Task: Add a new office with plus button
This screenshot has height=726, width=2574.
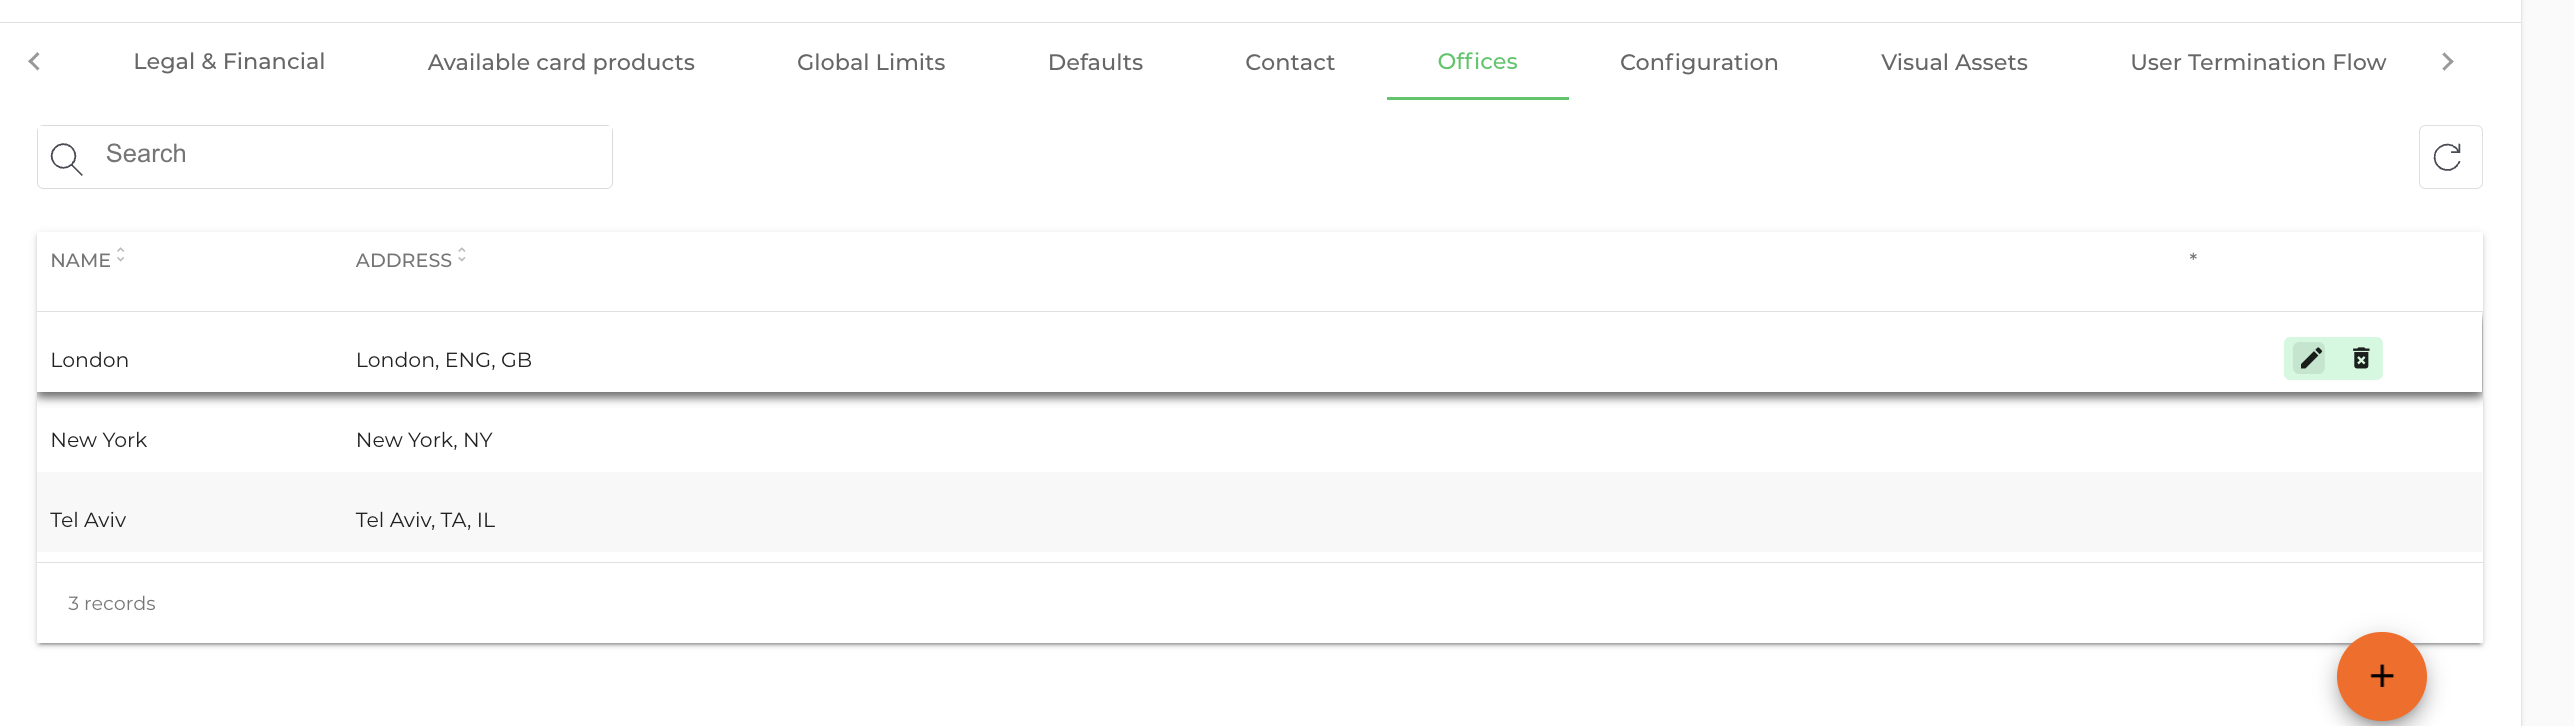Action: [2381, 676]
